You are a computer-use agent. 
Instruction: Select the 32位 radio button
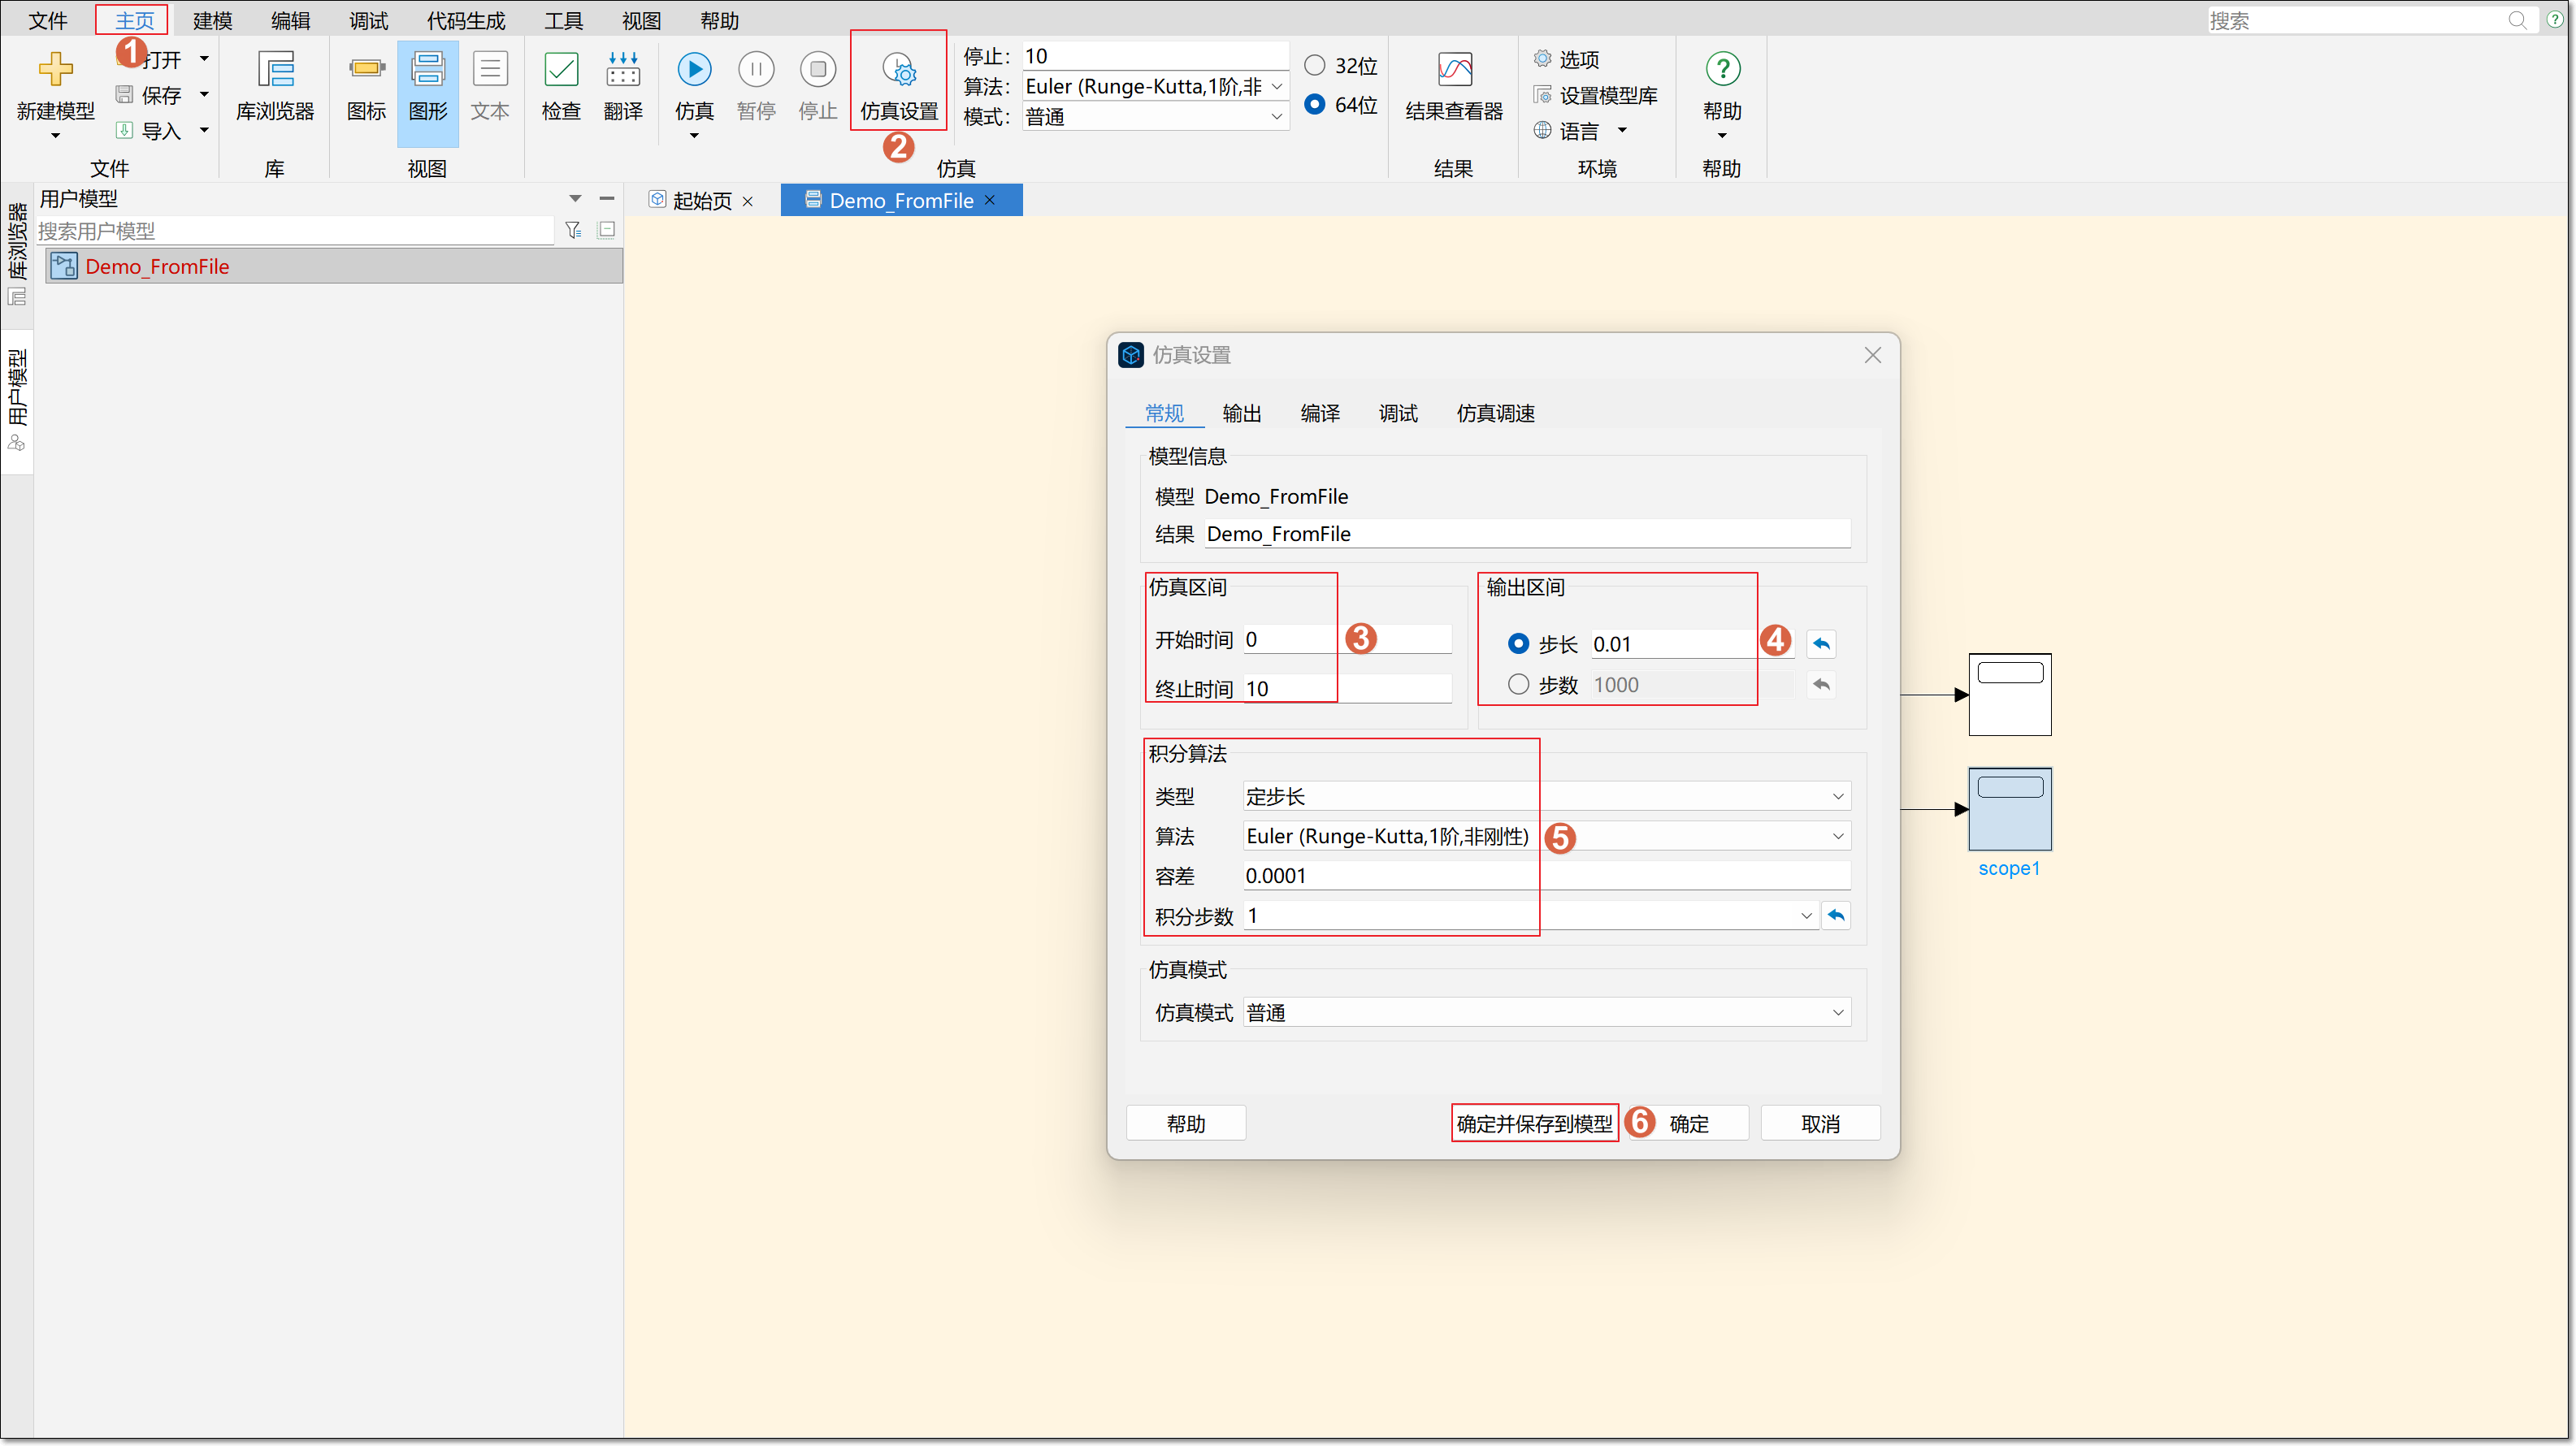1315,66
